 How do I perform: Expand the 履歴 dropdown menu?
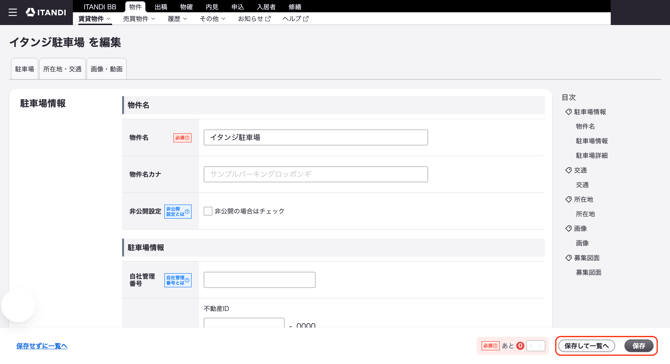point(177,19)
